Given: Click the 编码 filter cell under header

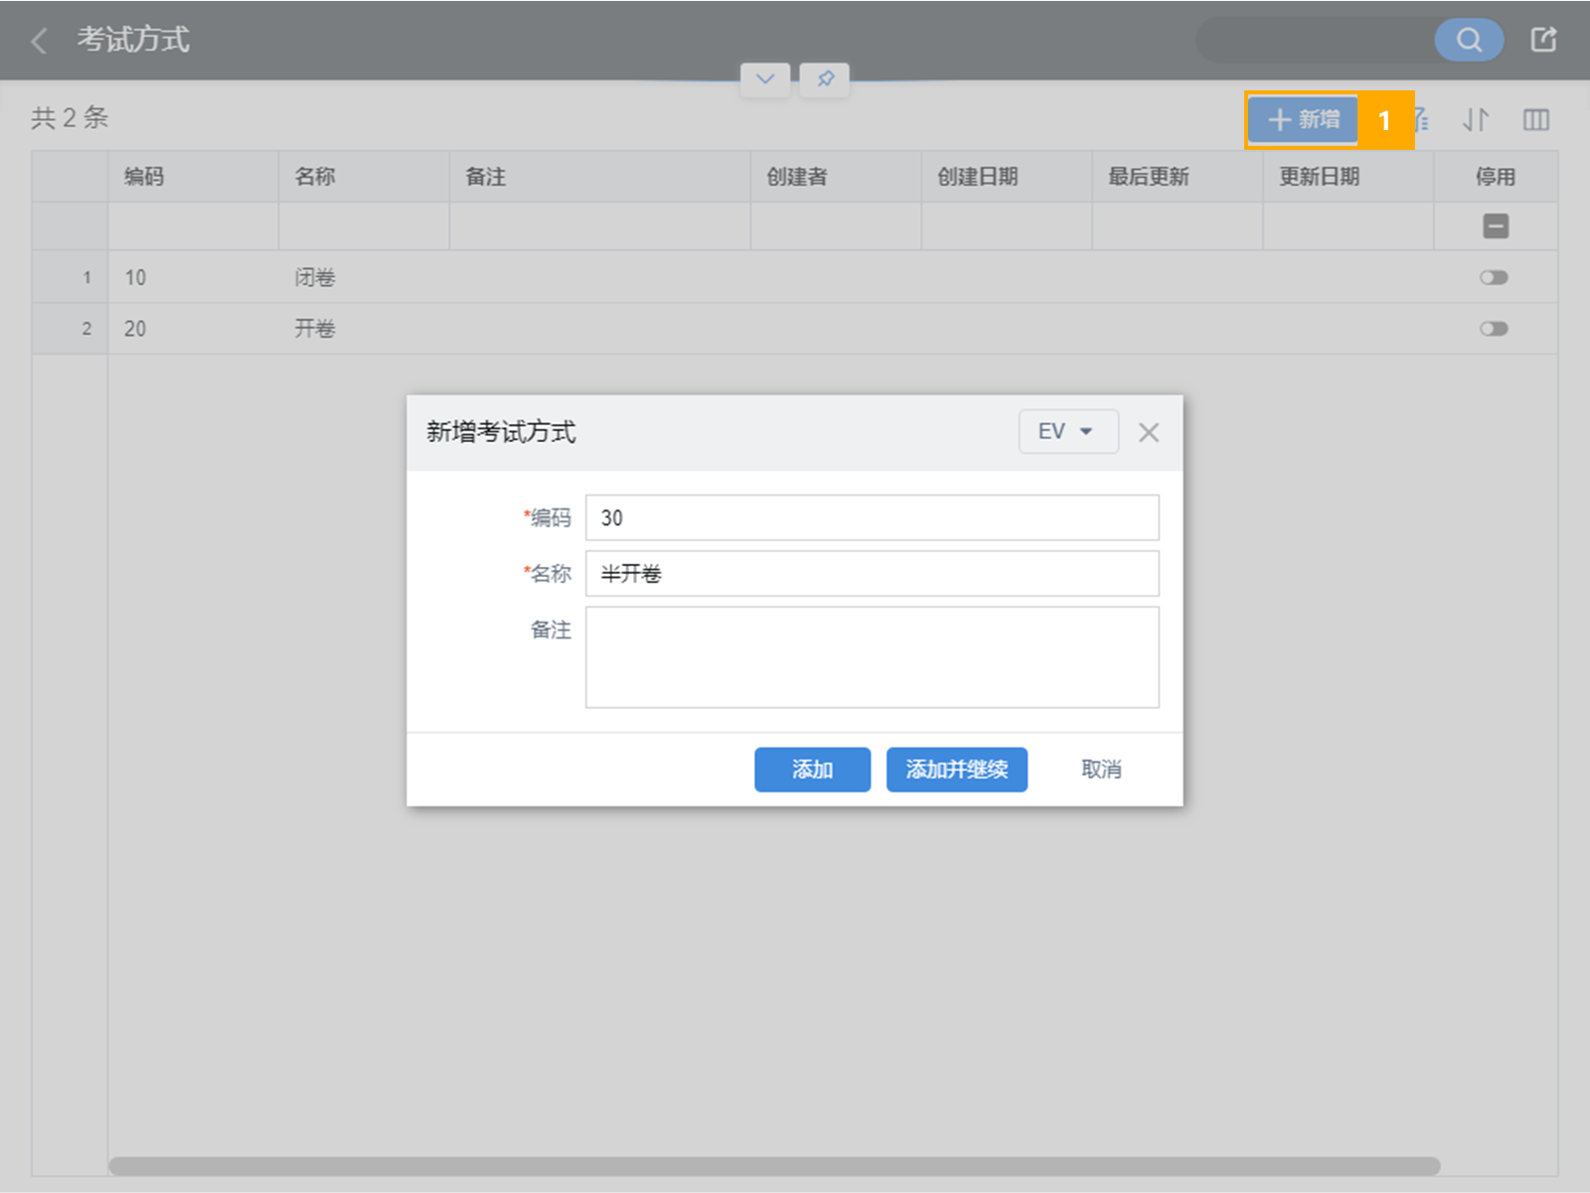Looking at the screenshot, I should click(x=193, y=226).
